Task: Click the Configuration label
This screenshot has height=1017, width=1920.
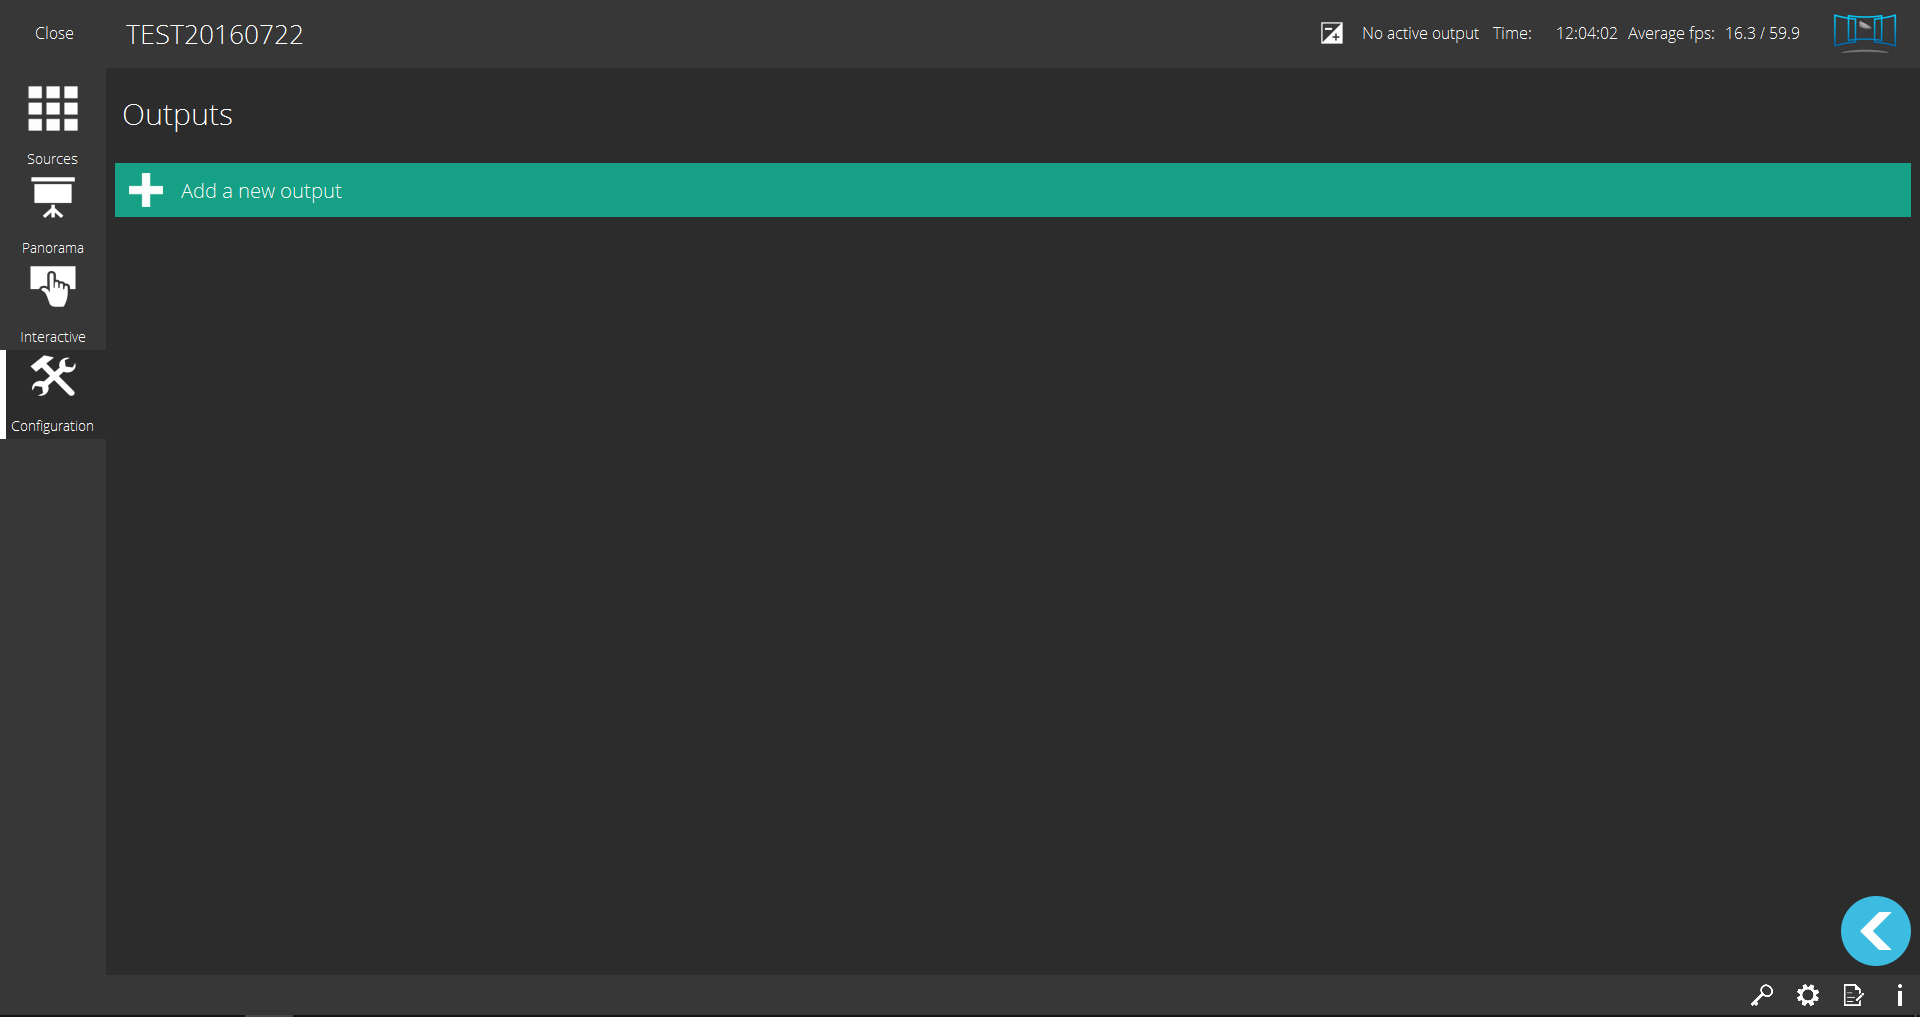Action: [x=53, y=426]
